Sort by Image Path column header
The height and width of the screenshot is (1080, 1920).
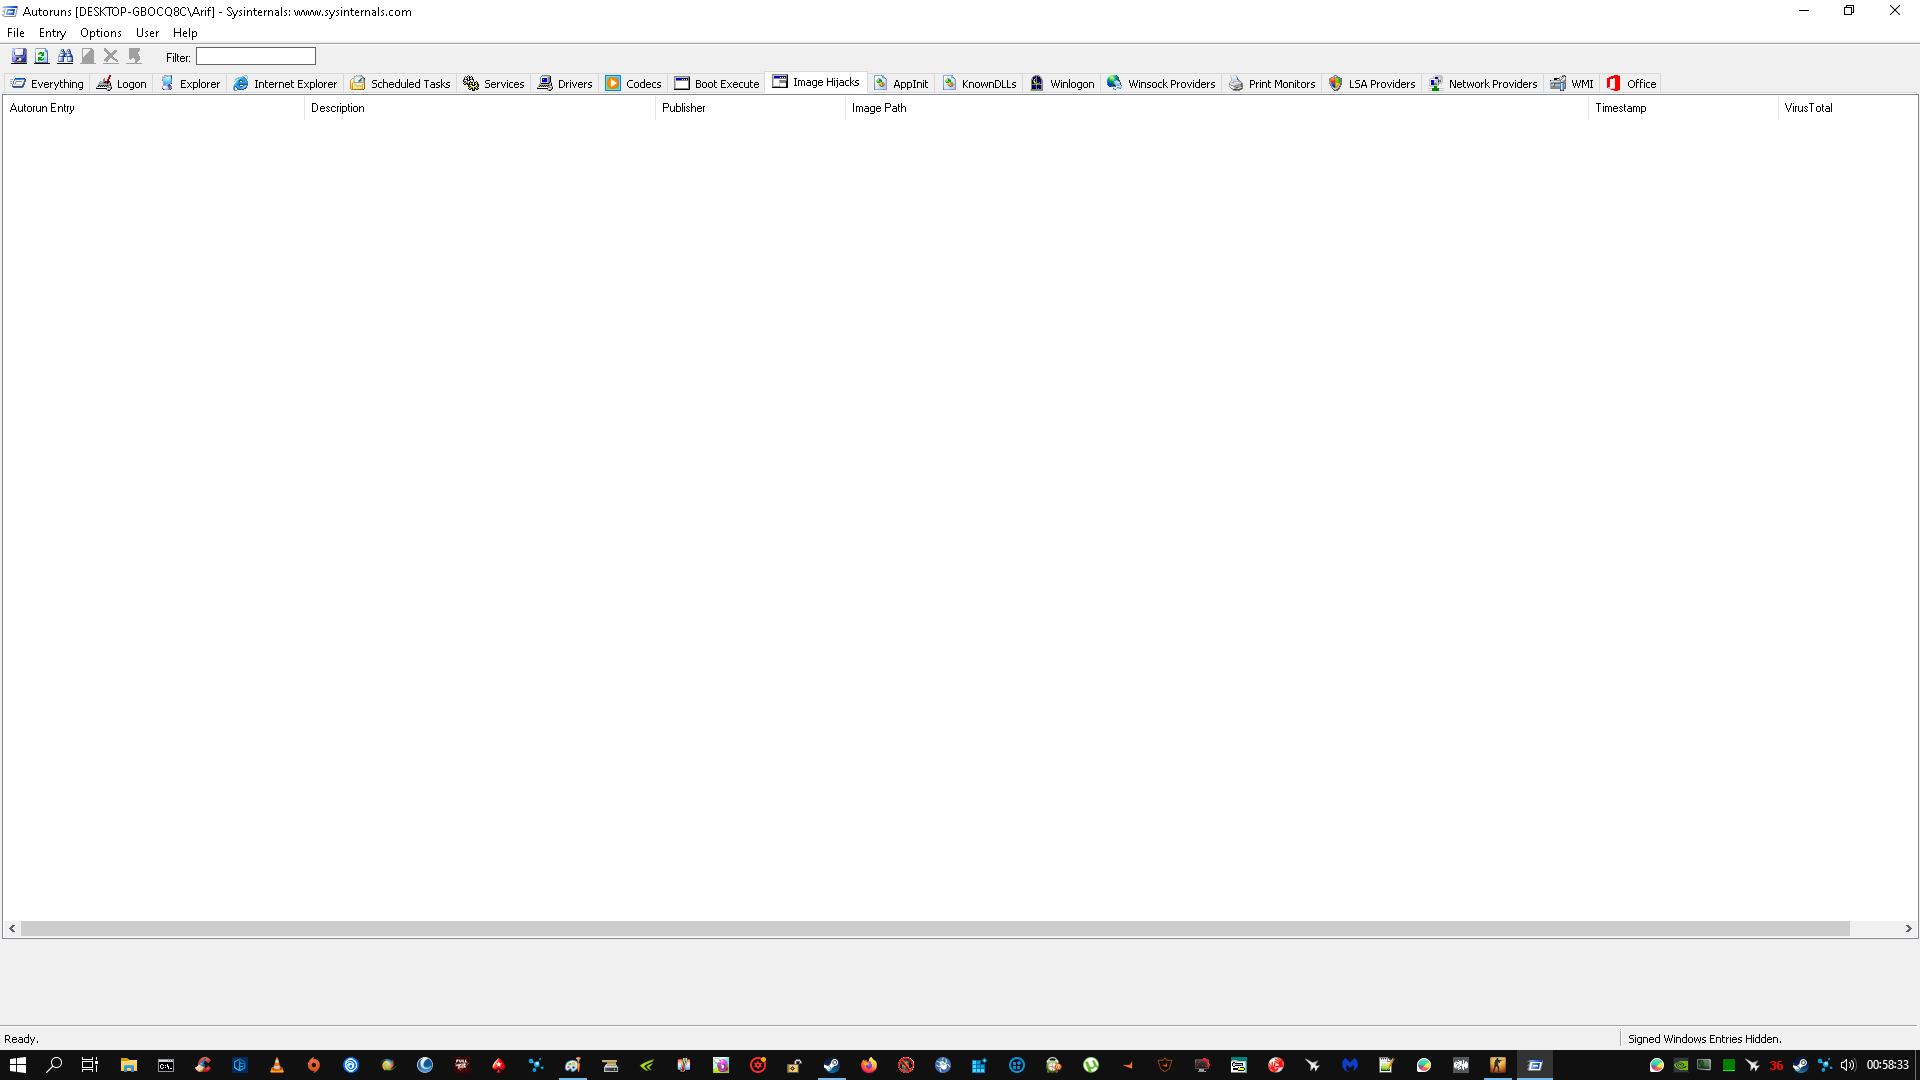879,108
